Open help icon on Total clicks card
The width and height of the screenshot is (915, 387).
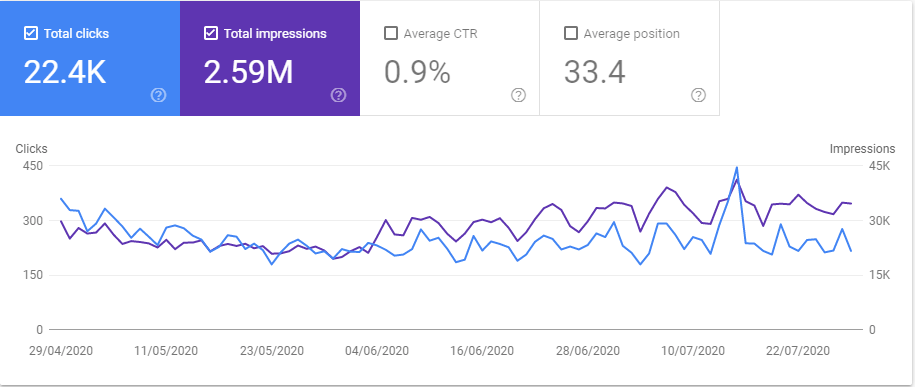(x=158, y=95)
